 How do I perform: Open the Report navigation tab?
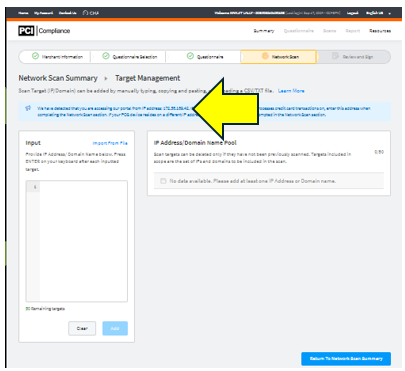353,31
